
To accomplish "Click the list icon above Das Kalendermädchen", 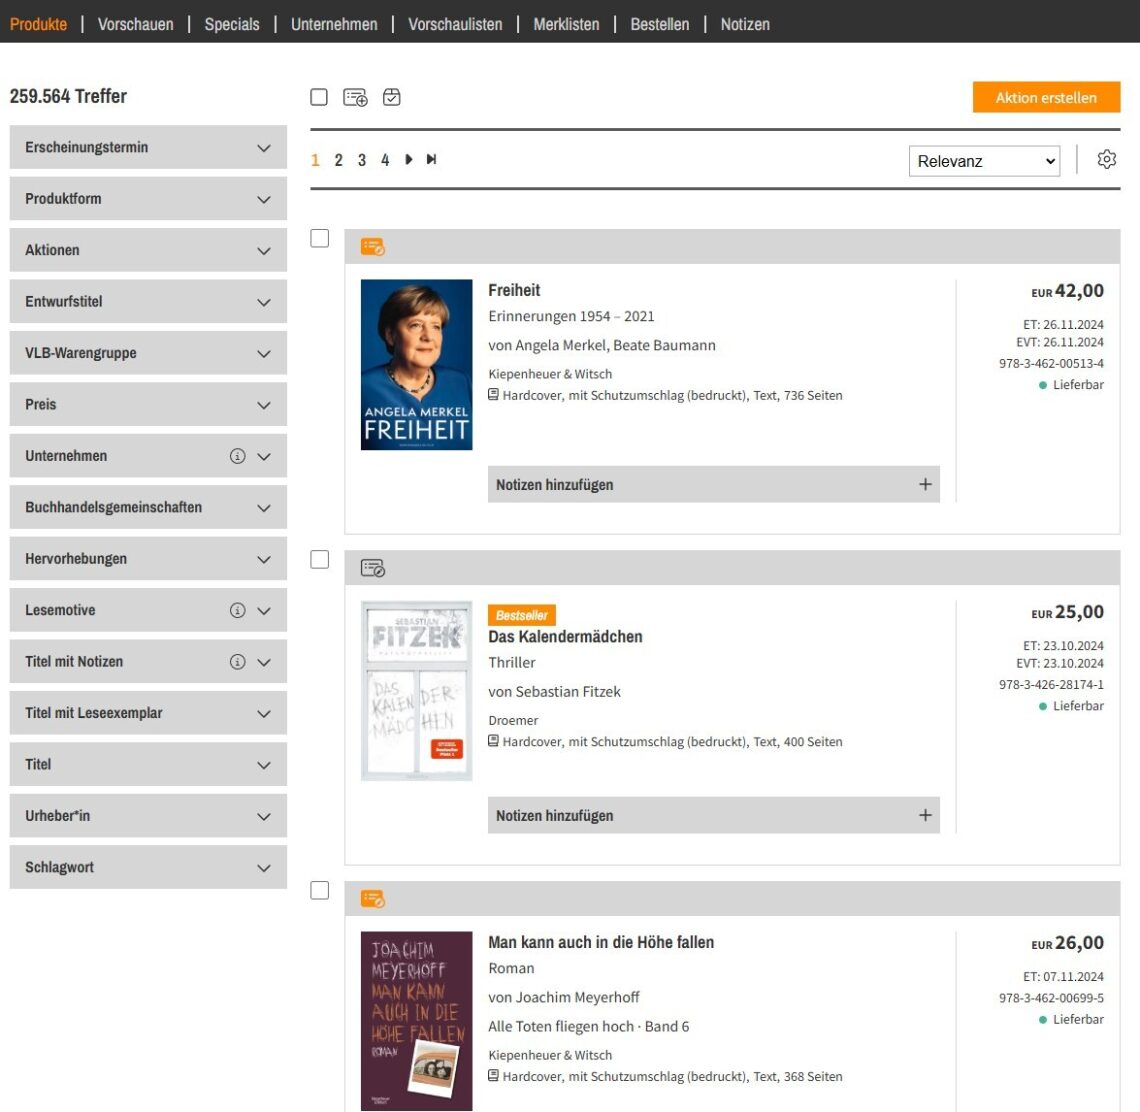I will pos(372,568).
